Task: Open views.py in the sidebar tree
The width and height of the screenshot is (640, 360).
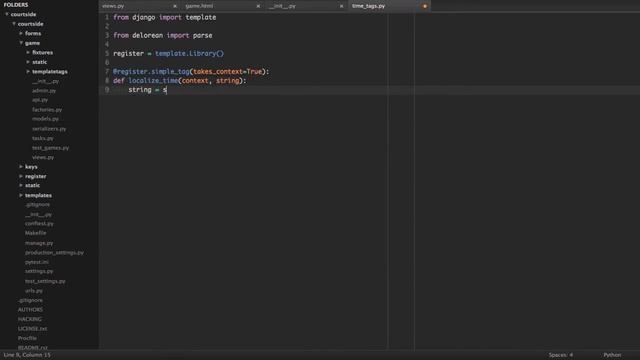Action: pos(43,157)
